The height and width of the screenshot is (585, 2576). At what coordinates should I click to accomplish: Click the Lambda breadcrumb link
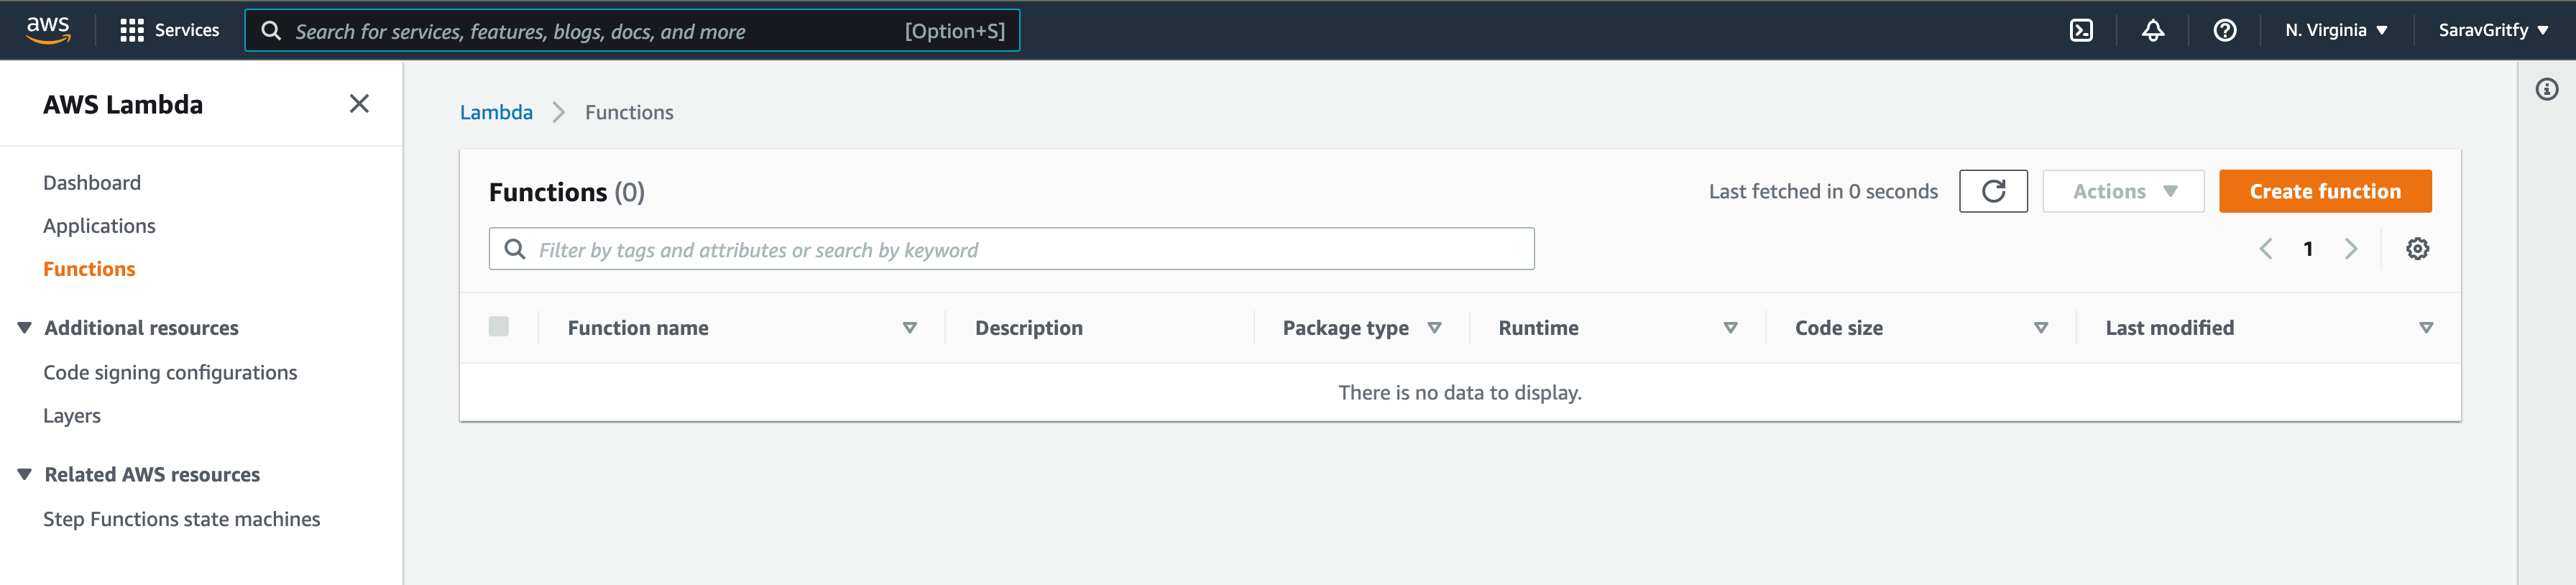(x=496, y=113)
